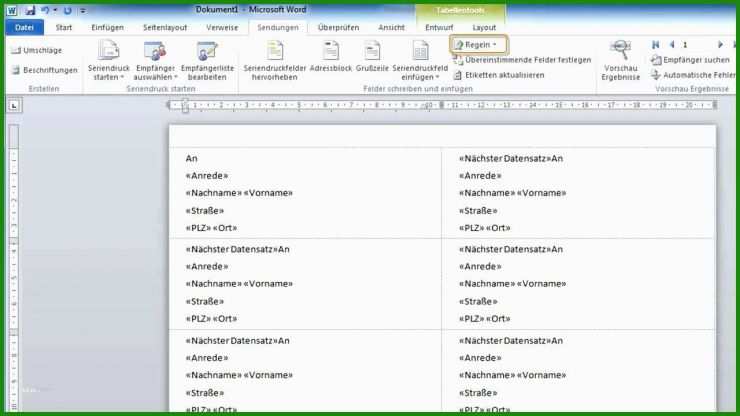Click «Nächster Datensatz» in top right label
Screen dimensions: 740x416
[505, 159]
